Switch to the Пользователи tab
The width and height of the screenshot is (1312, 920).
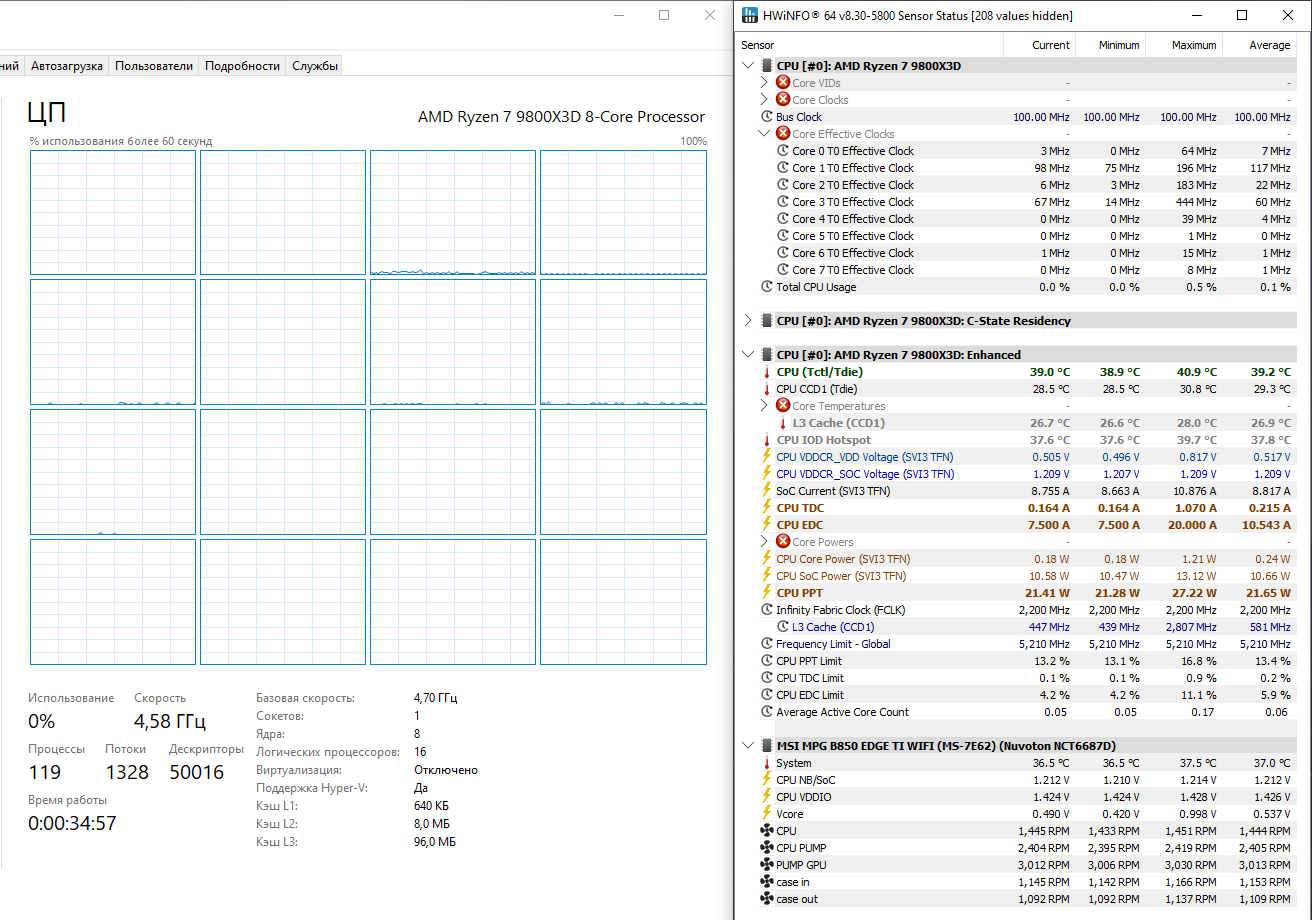point(154,66)
